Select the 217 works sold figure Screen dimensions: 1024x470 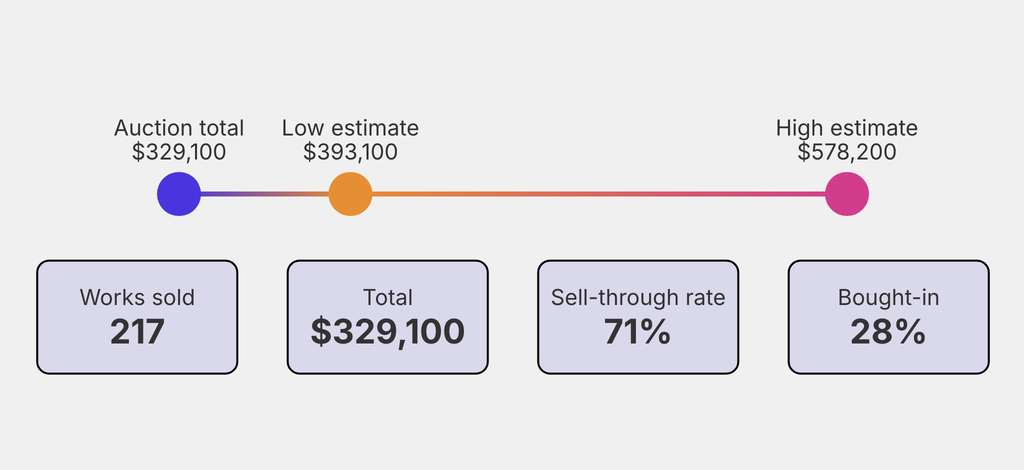click(x=137, y=331)
